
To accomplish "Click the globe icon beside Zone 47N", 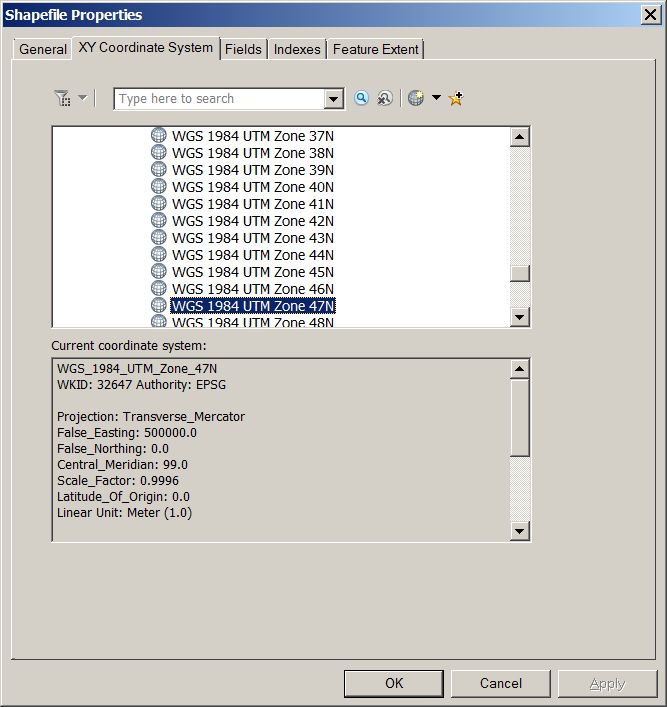I will pyautogui.click(x=158, y=305).
